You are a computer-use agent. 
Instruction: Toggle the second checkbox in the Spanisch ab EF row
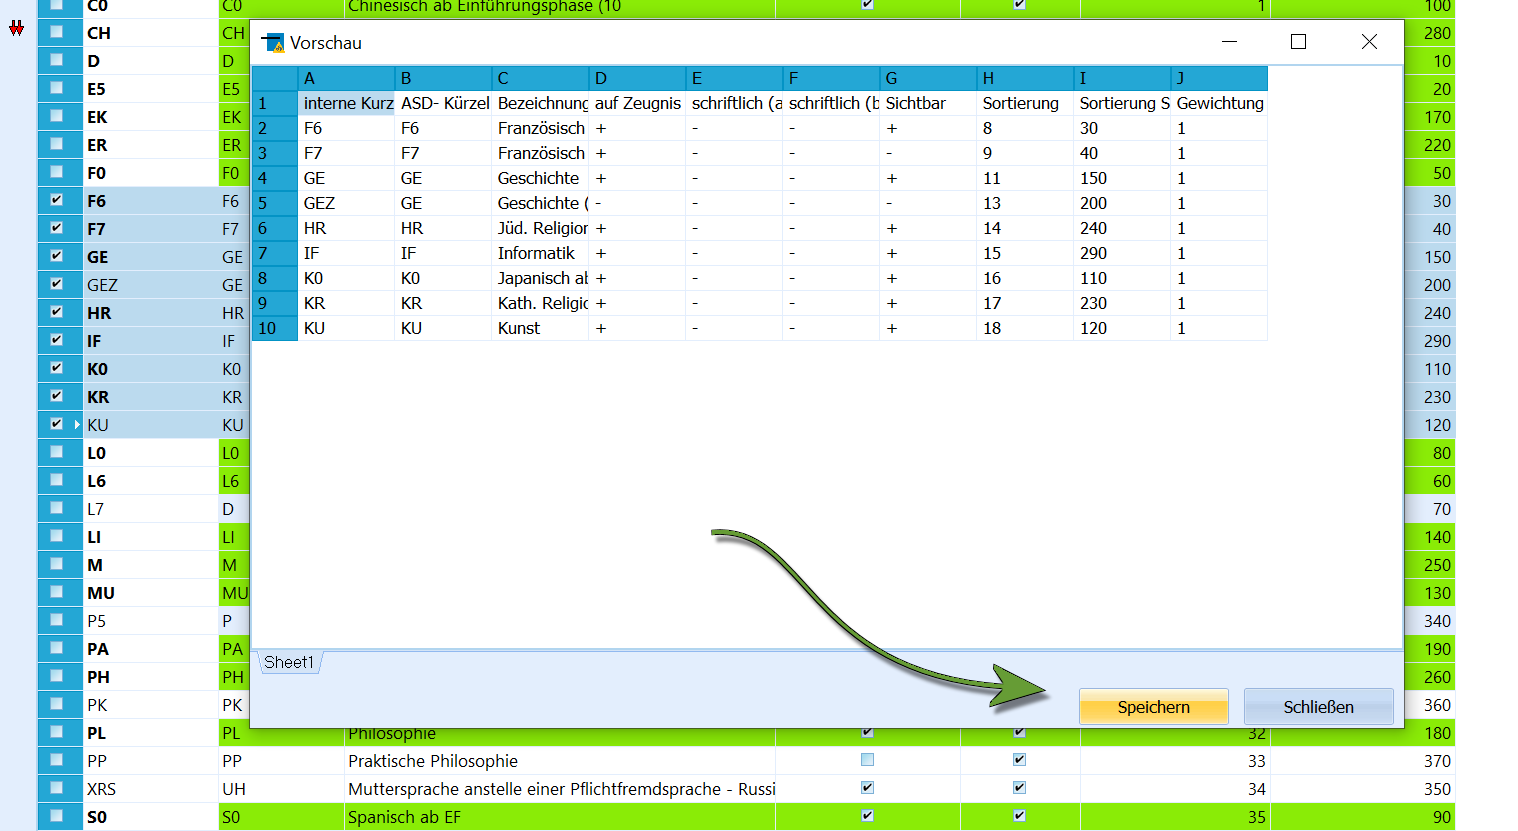click(x=1019, y=816)
